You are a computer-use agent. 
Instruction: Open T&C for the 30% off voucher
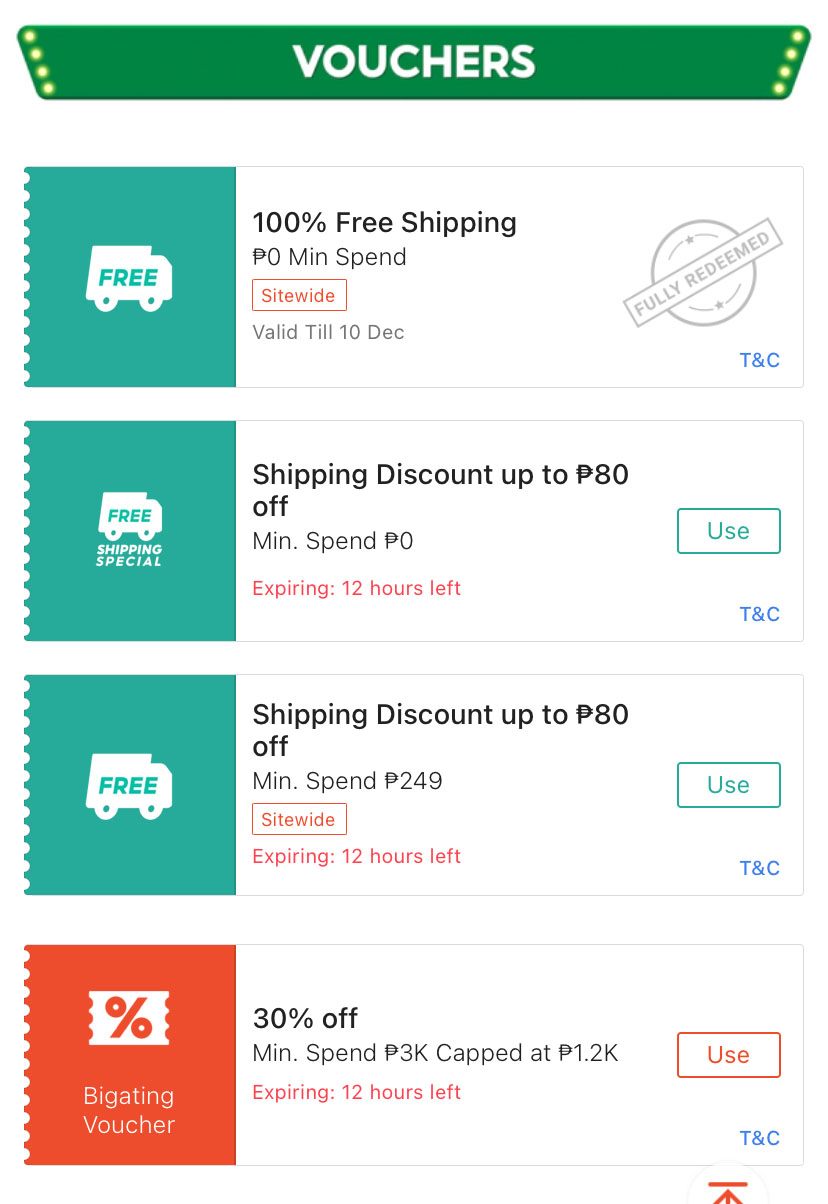coord(760,1138)
